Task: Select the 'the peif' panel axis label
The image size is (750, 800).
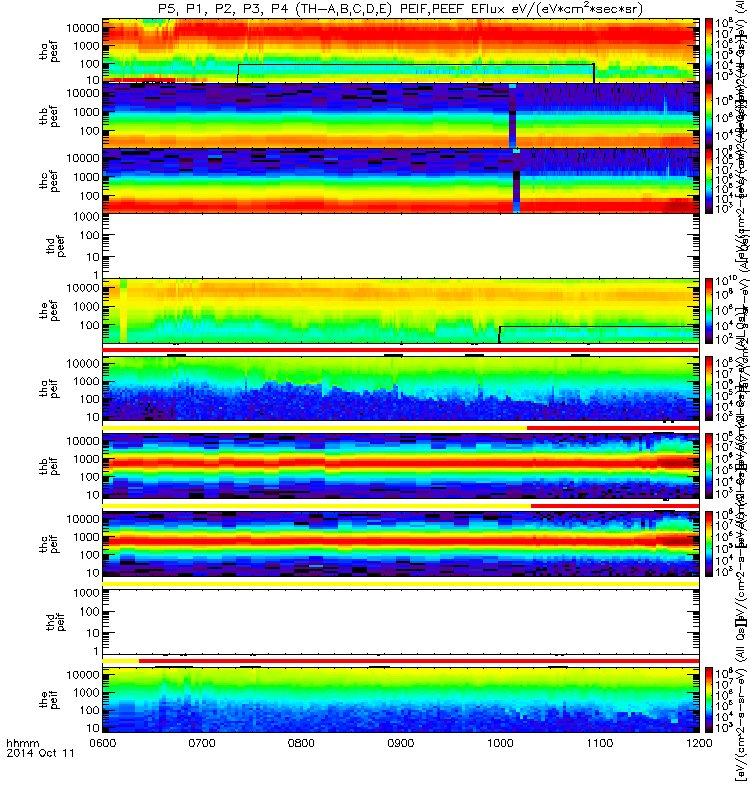Action: [49, 699]
